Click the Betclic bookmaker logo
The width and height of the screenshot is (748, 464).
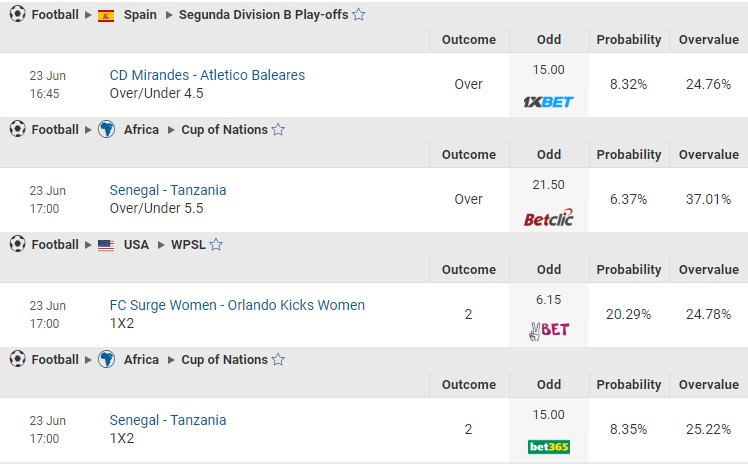pos(548,218)
